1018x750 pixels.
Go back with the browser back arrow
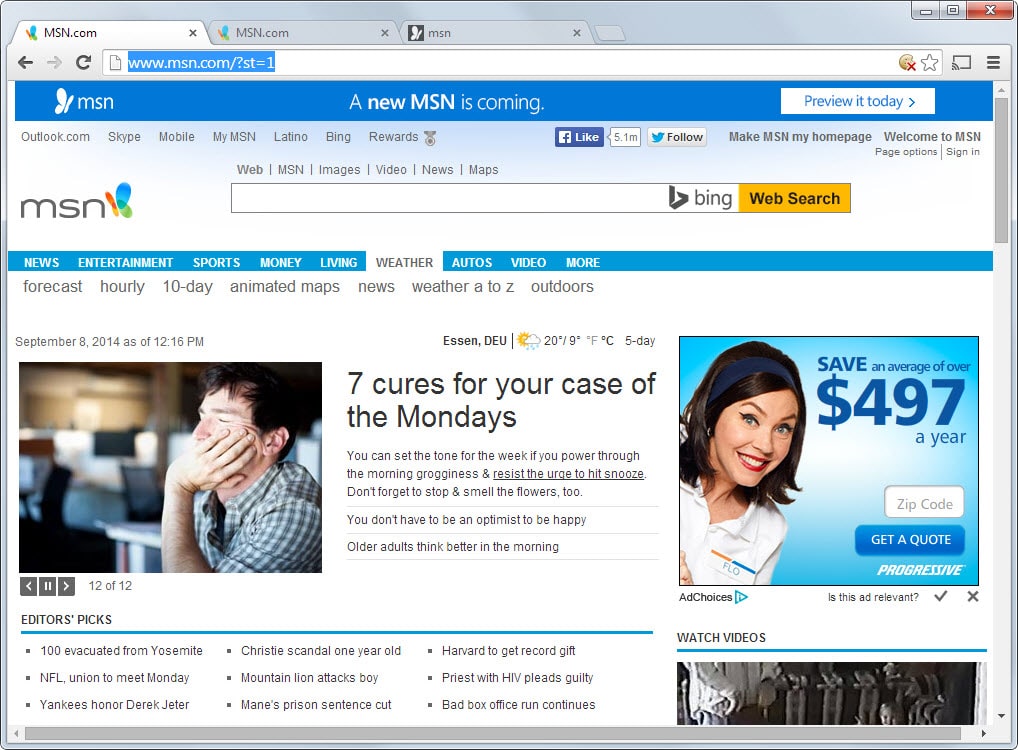coord(25,62)
